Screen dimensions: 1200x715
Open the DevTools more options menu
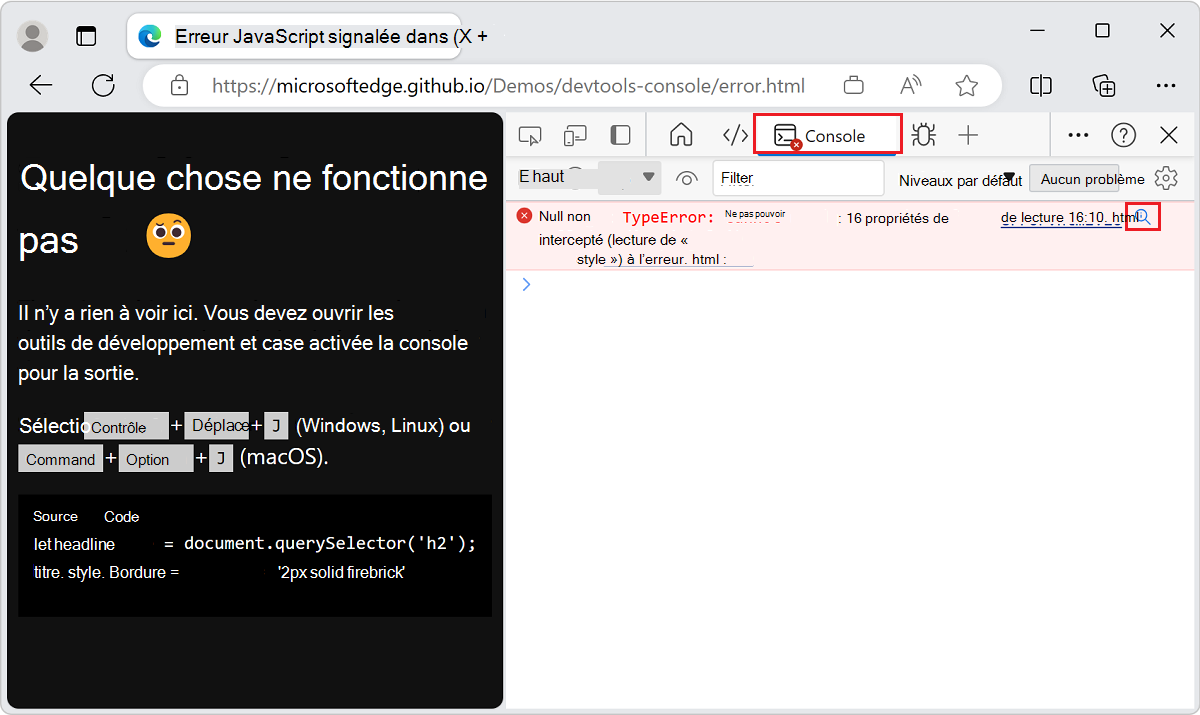(x=1078, y=134)
